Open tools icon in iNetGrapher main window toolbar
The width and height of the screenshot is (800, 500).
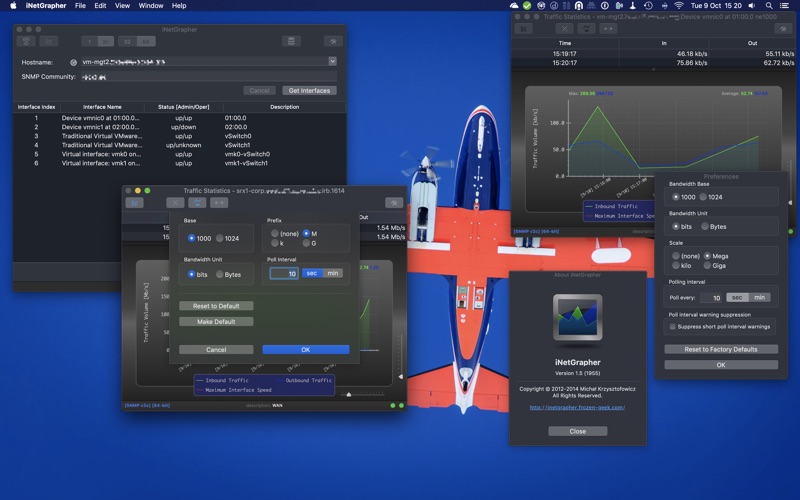point(333,41)
